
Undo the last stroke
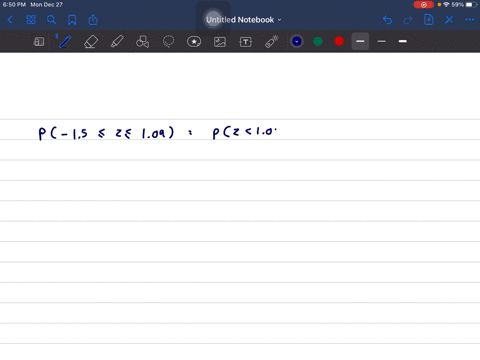387,20
